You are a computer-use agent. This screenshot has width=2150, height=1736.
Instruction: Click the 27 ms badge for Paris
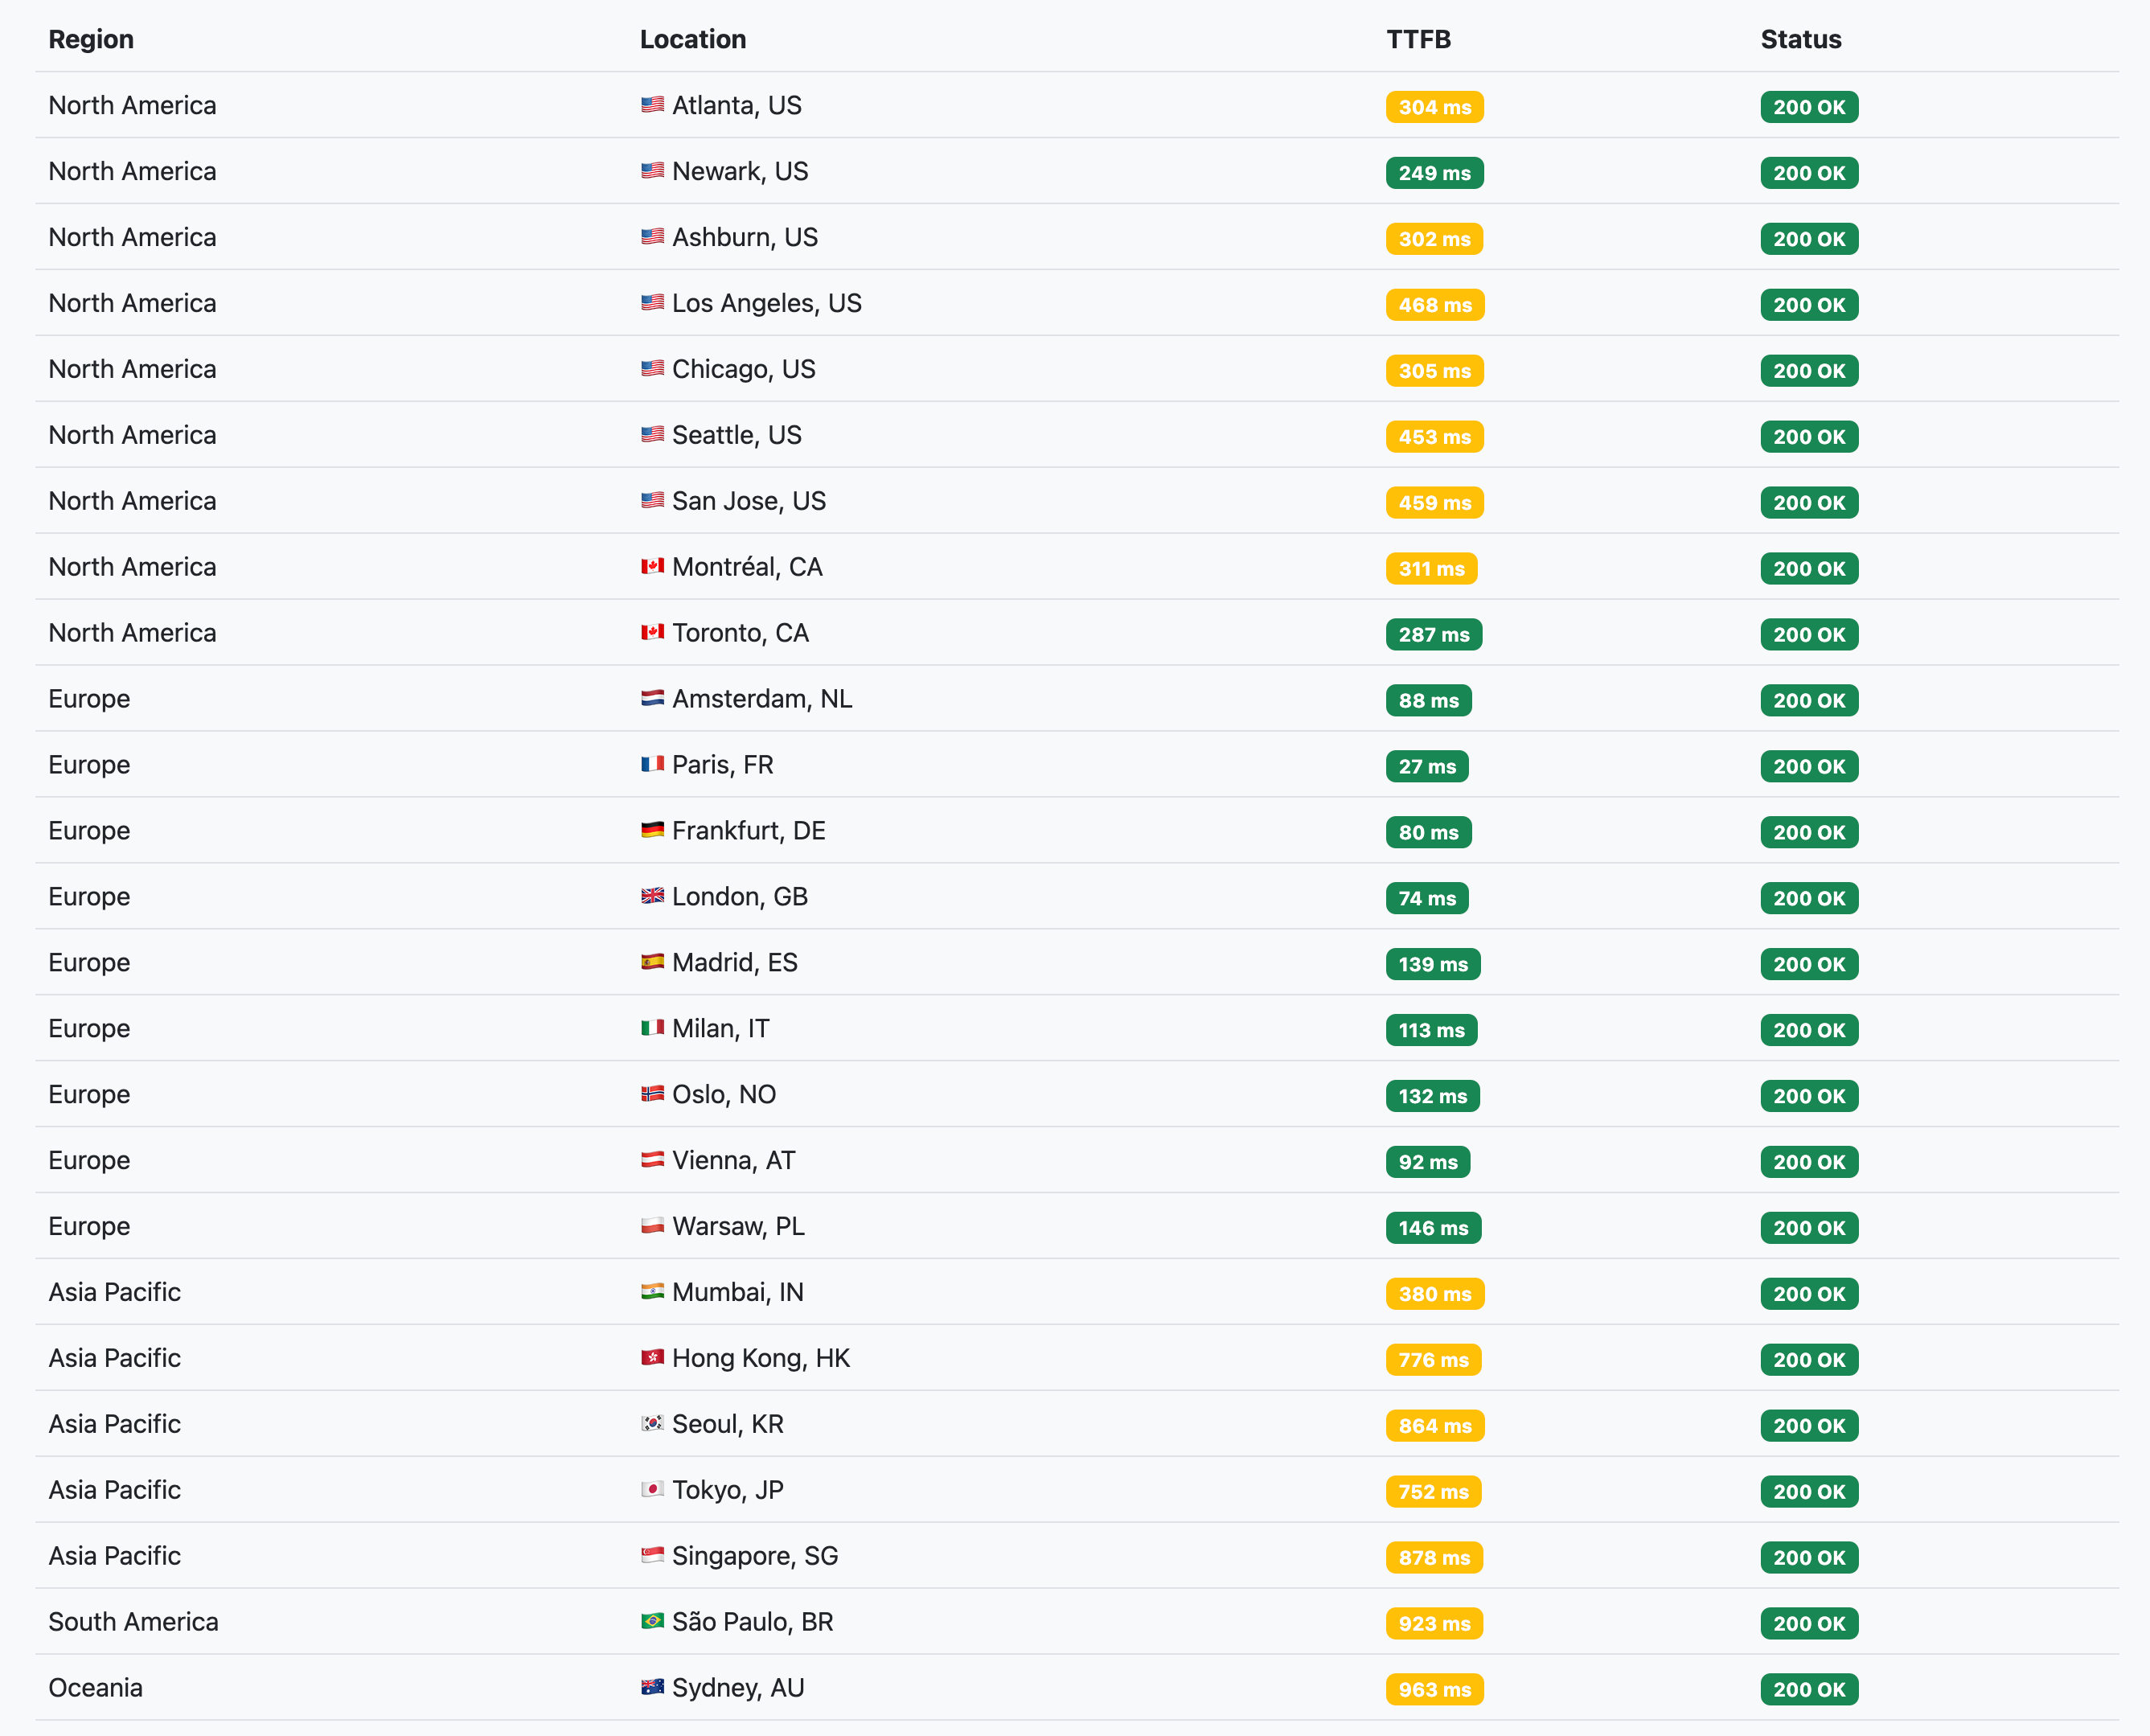click(1427, 767)
